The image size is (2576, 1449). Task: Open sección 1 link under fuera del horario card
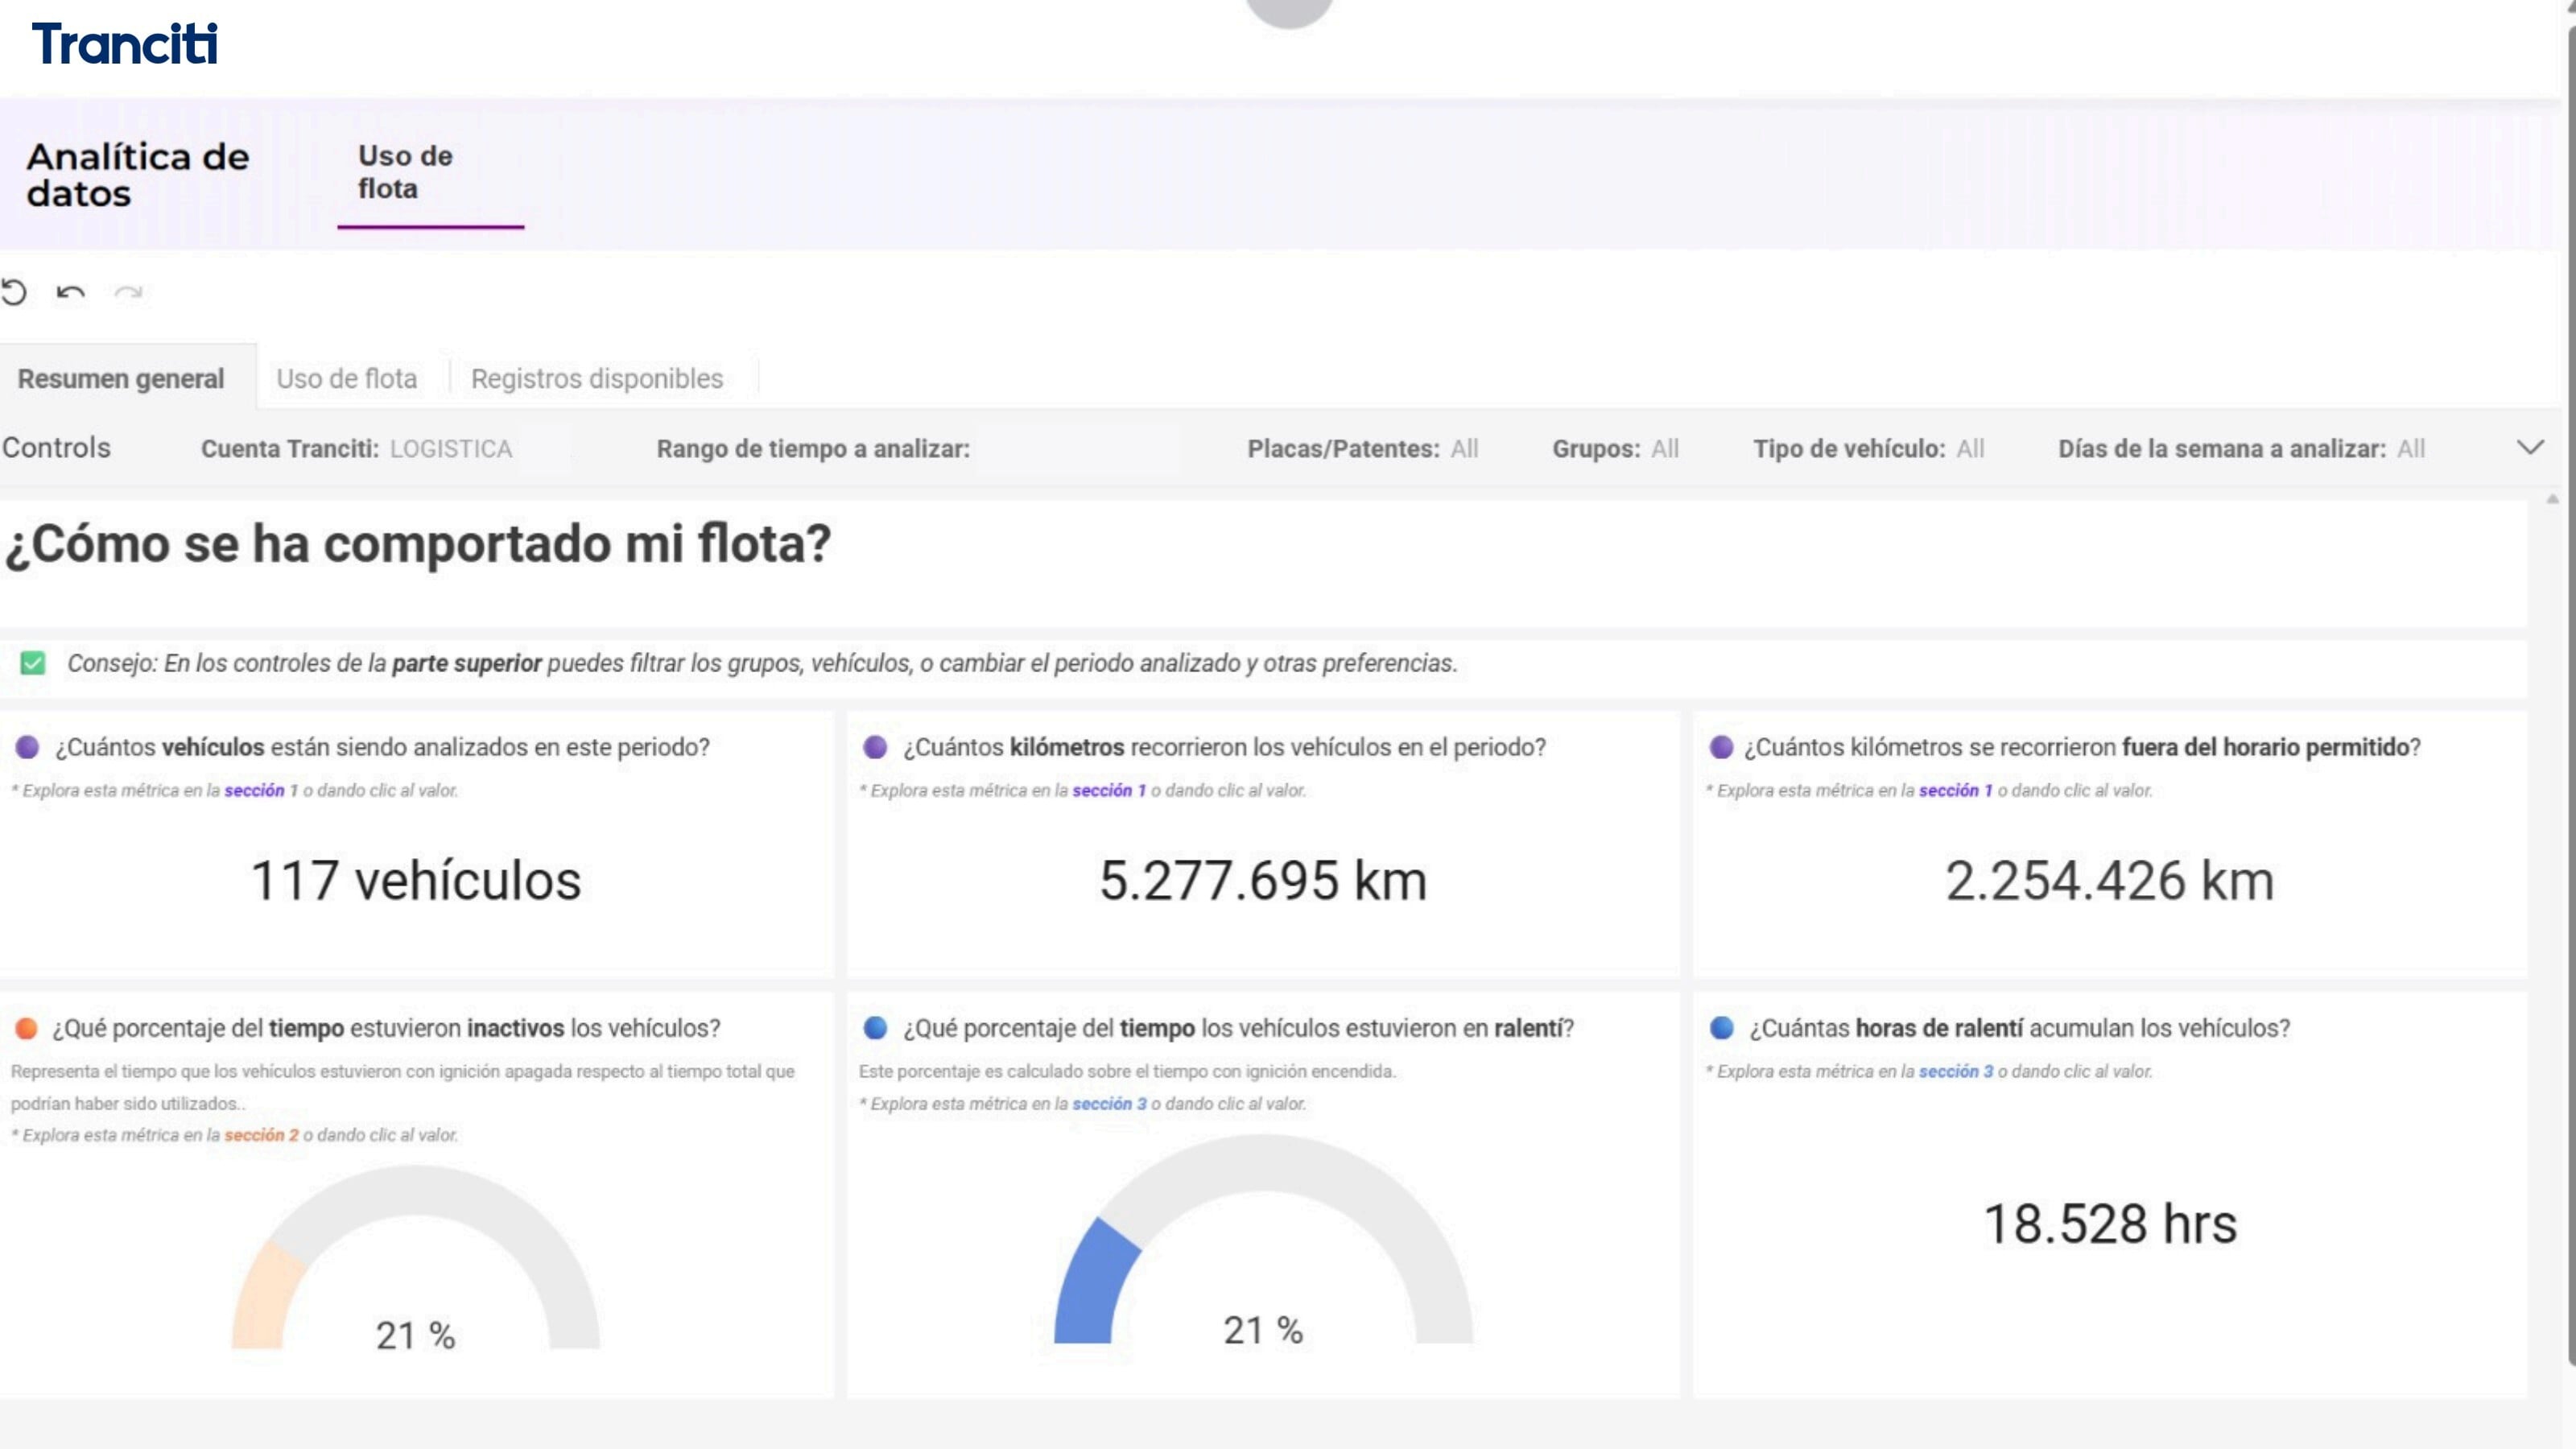(x=1955, y=790)
